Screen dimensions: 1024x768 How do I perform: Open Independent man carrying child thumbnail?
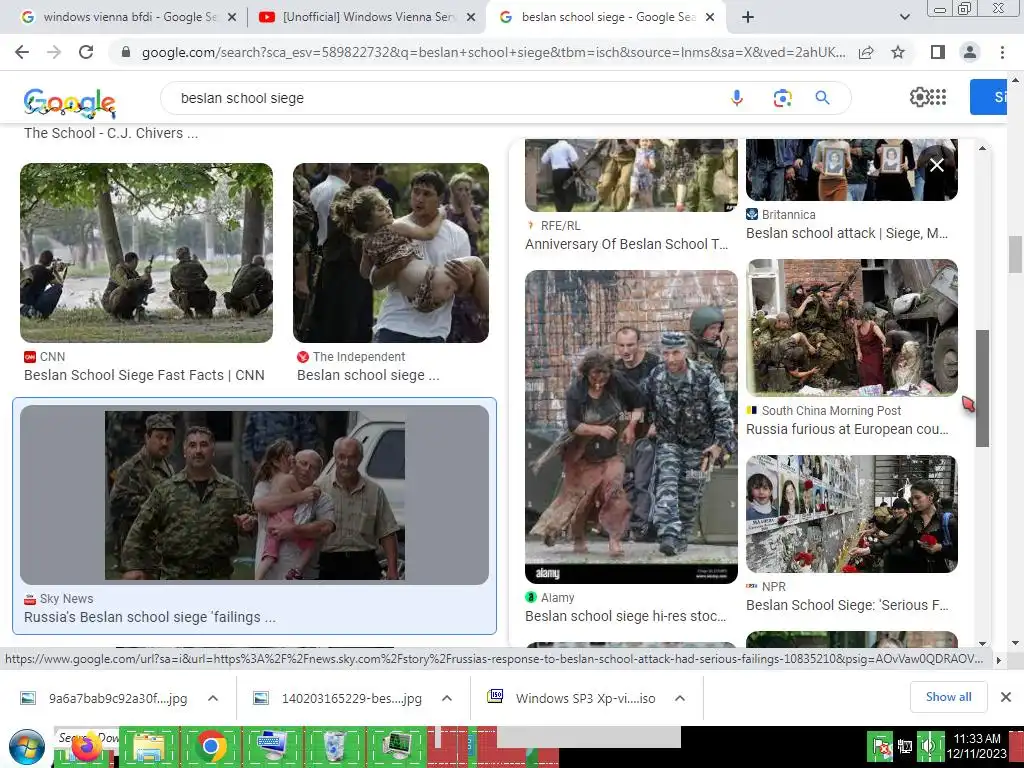tap(391, 253)
